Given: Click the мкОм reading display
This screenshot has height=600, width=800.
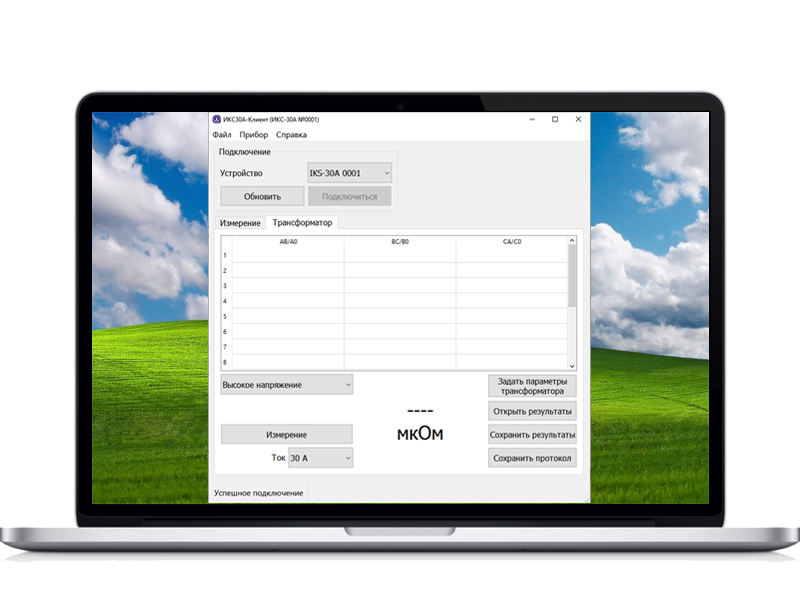Looking at the screenshot, I should pyautogui.click(x=420, y=434).
